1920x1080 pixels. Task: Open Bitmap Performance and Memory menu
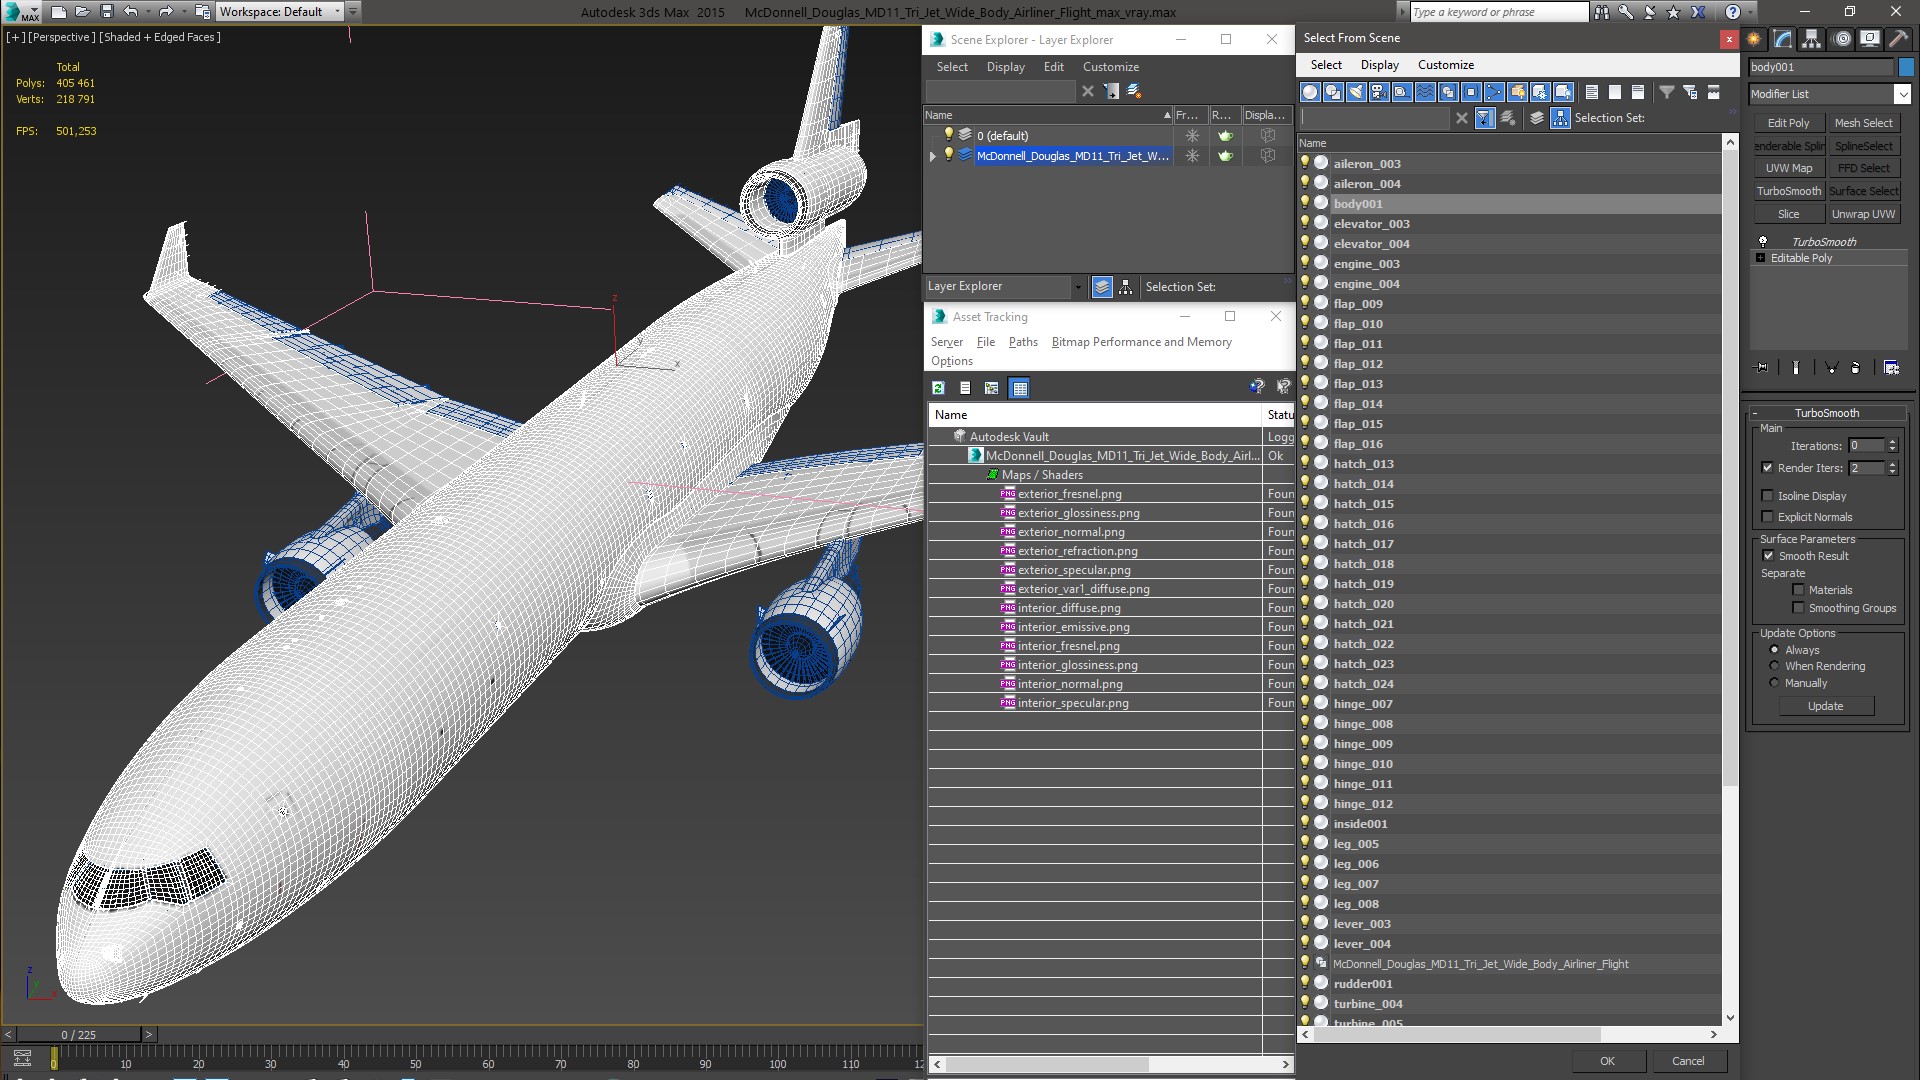click(x=1141, y=342)
